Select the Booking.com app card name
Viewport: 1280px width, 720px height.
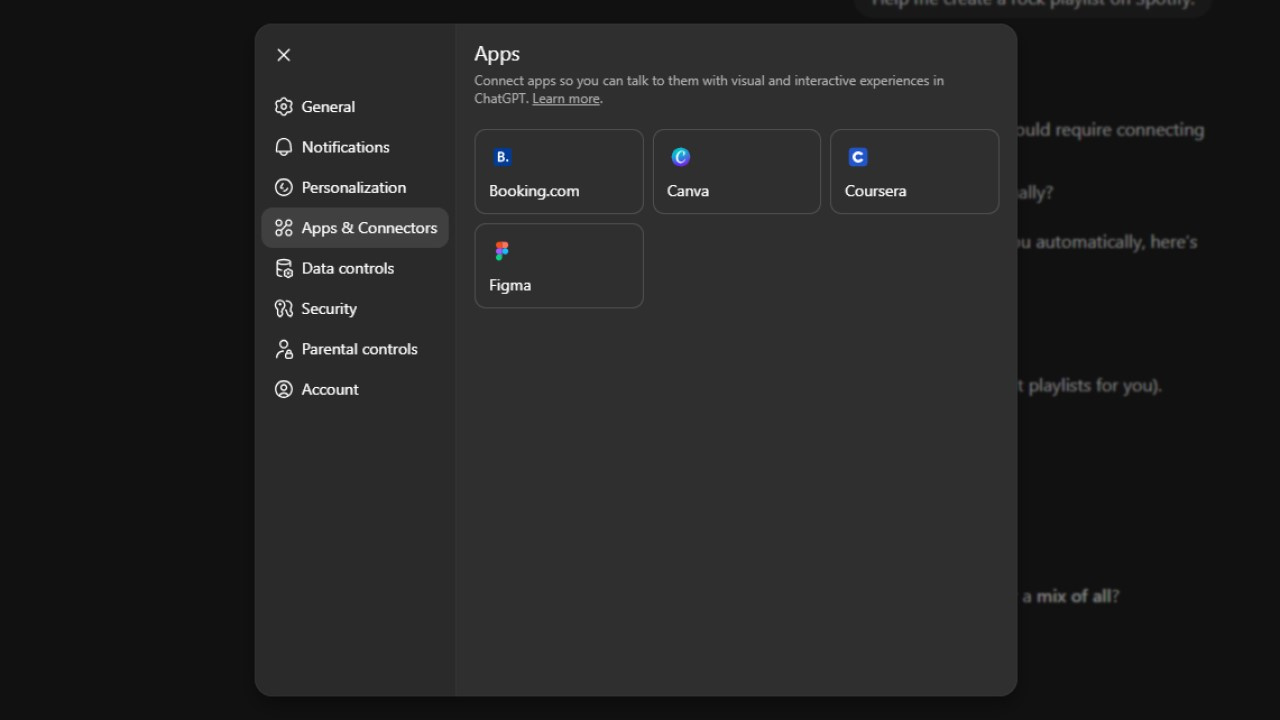534,191
